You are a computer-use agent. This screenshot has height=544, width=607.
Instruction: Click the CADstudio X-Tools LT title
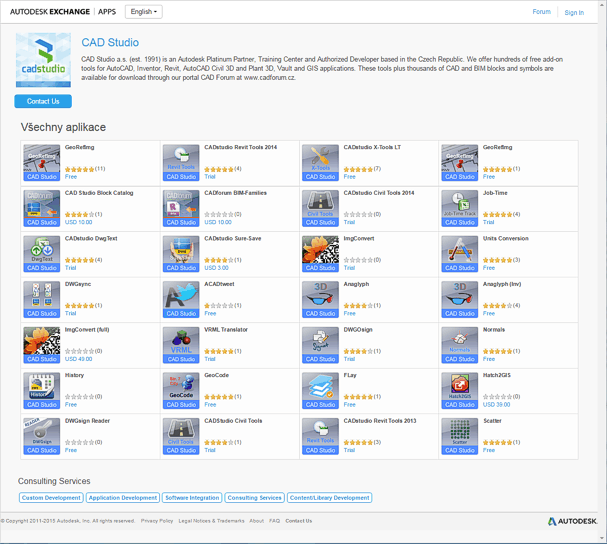pyautogui.click(x=372, y=147)
